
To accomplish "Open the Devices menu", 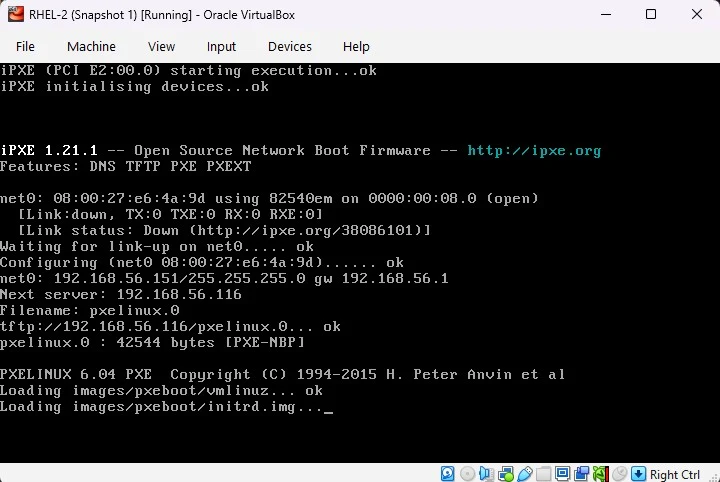I will tap(289, 46).
